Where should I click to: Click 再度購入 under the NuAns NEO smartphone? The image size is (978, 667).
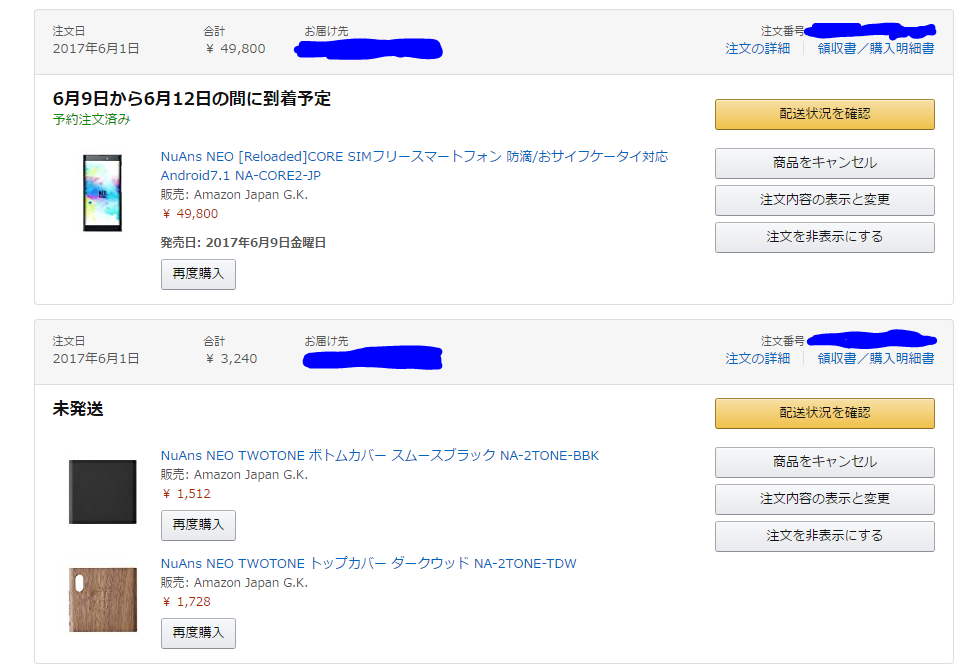(198, 274)
